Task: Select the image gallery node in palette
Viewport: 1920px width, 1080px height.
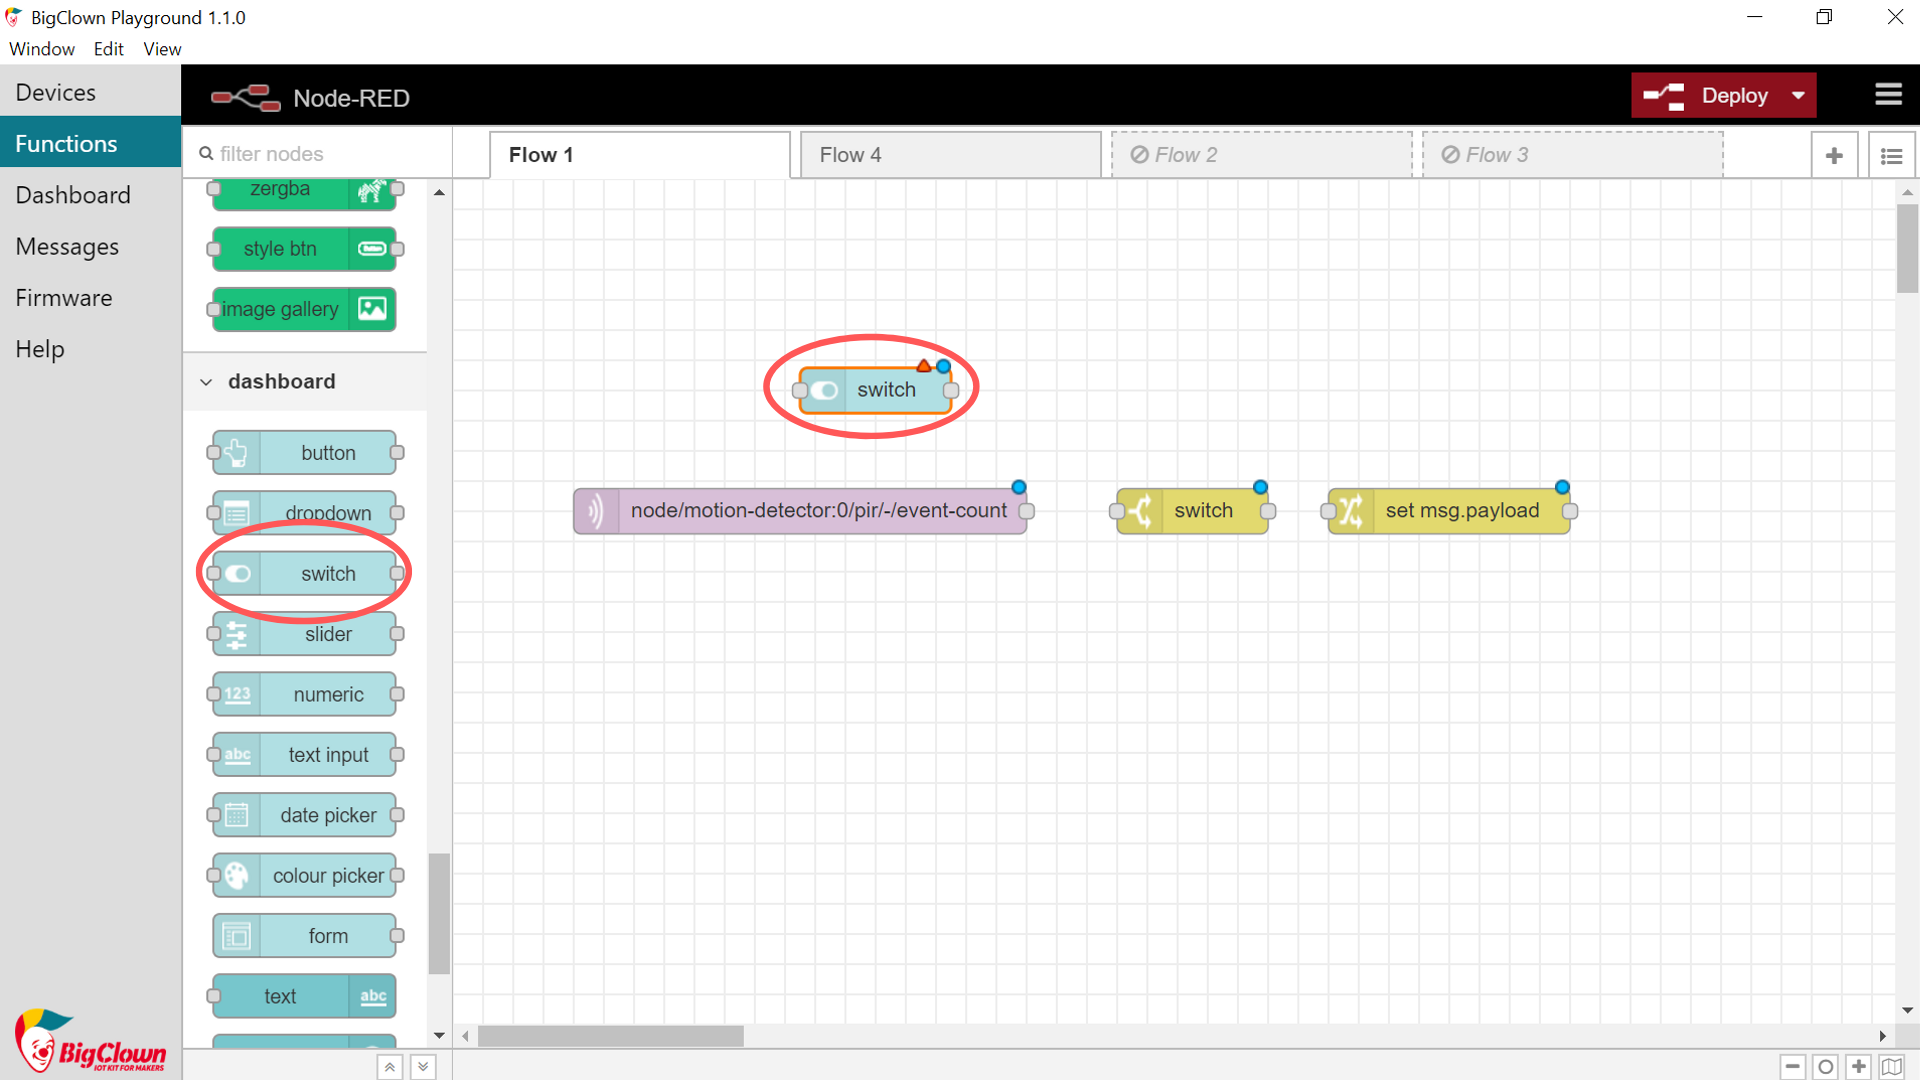Action: (x=305, y=309)
